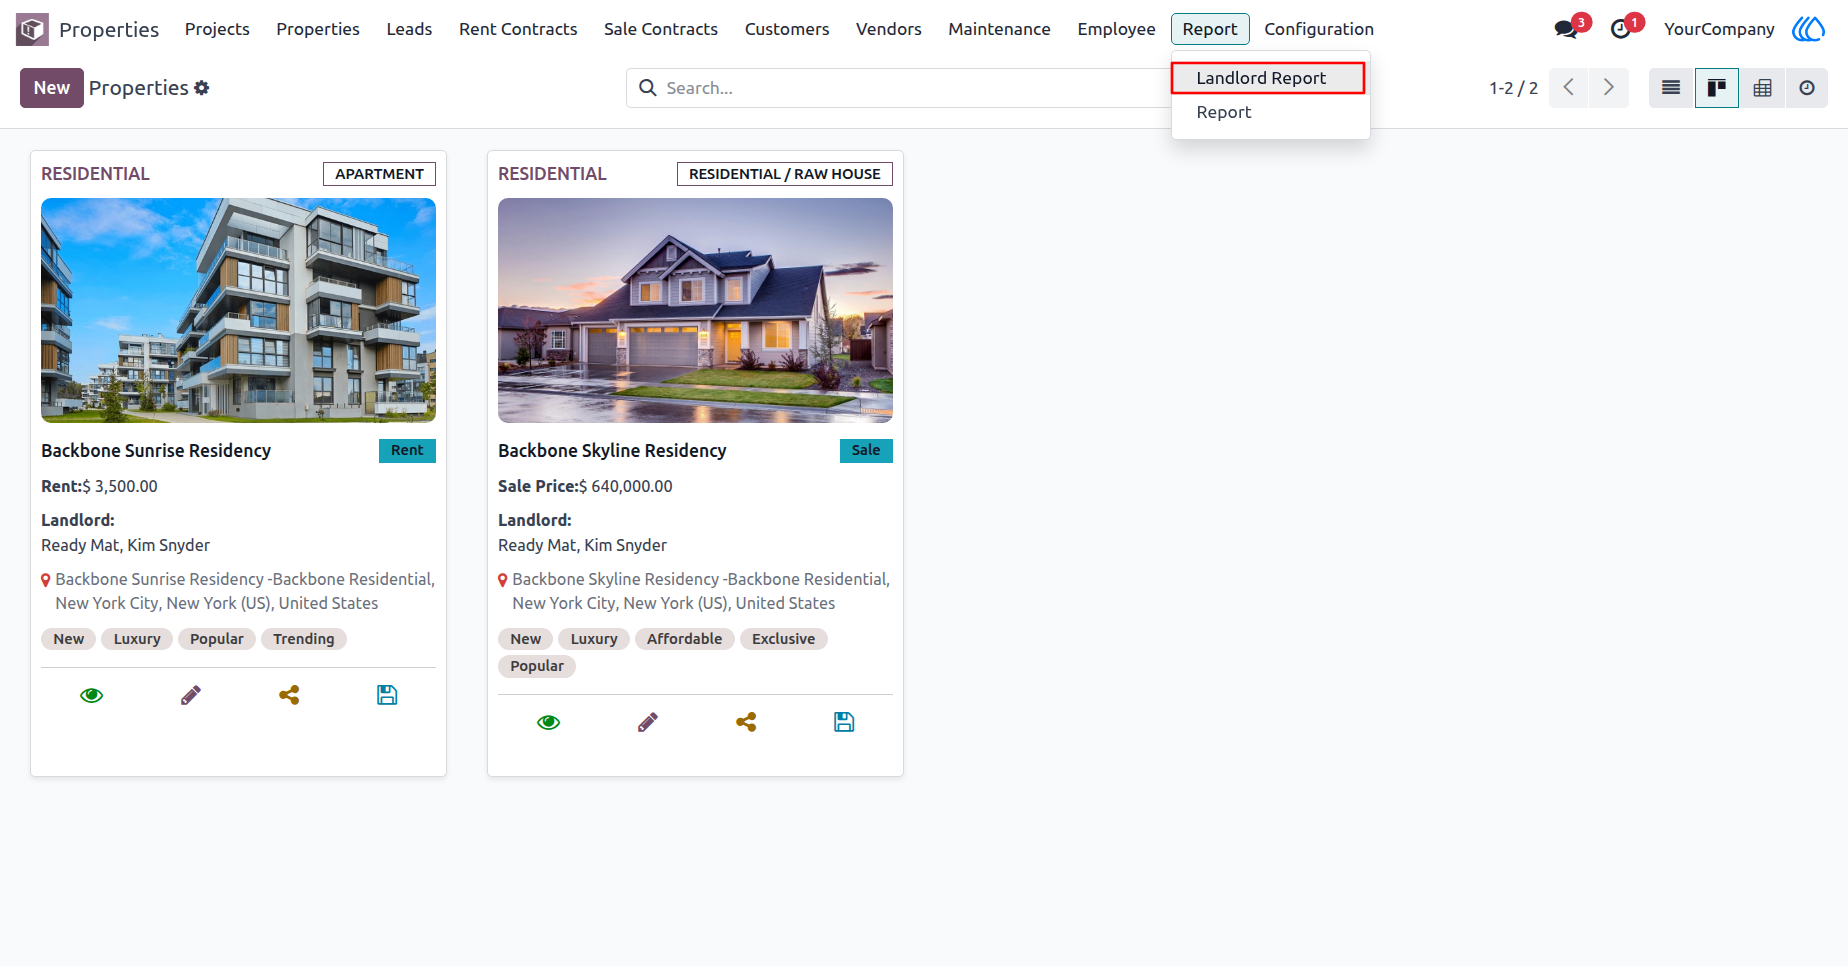View Backbone Skyline Residency via eye icon
The width and height of the screenshot is (1848, 966).
coord(549,722)
